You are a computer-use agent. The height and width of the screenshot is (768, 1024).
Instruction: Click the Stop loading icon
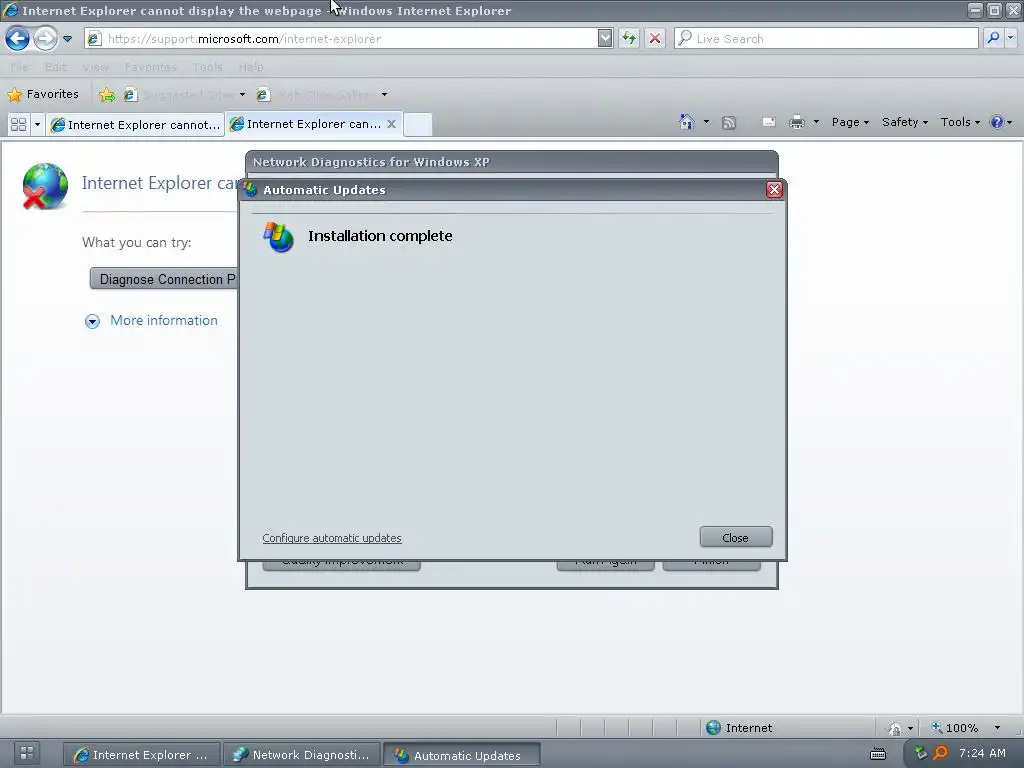click(655, 39)
